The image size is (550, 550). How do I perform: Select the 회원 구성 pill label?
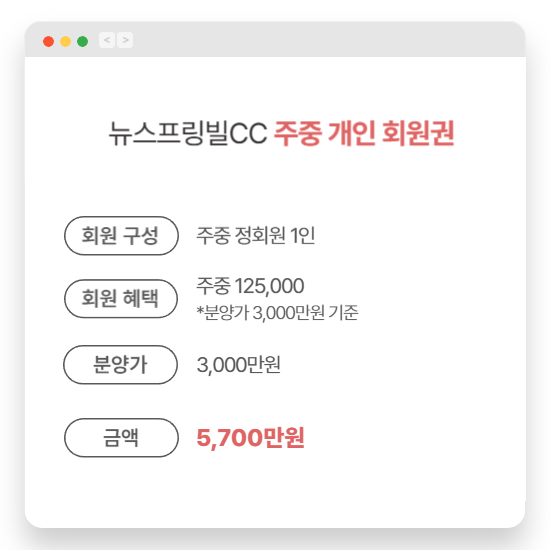click(121, 236)
